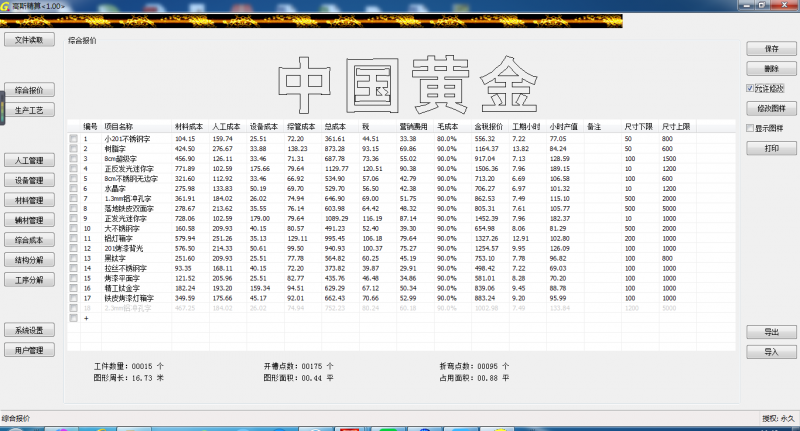The height and width of the screenshot is (431, 800).
Task: Click the 修改图样 button
Action: 771,108
